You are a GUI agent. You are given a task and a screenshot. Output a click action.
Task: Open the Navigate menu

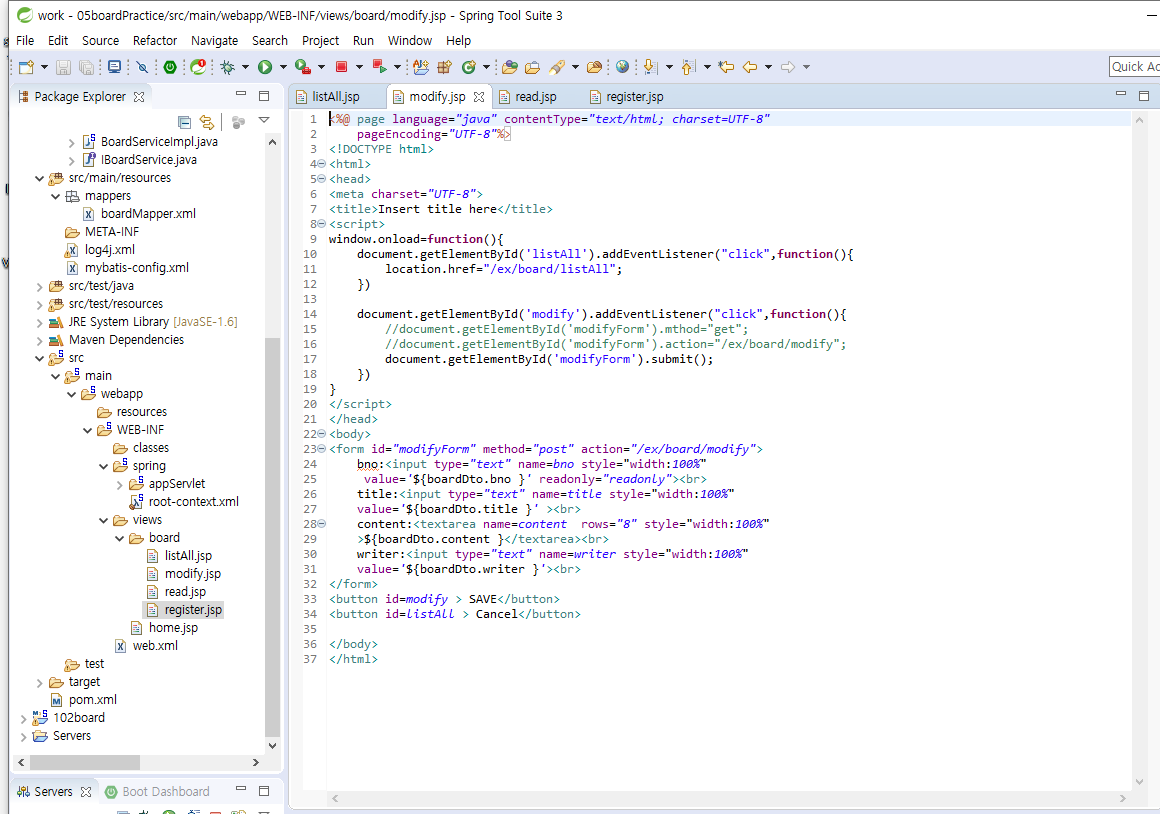click(x=215, y=41)
